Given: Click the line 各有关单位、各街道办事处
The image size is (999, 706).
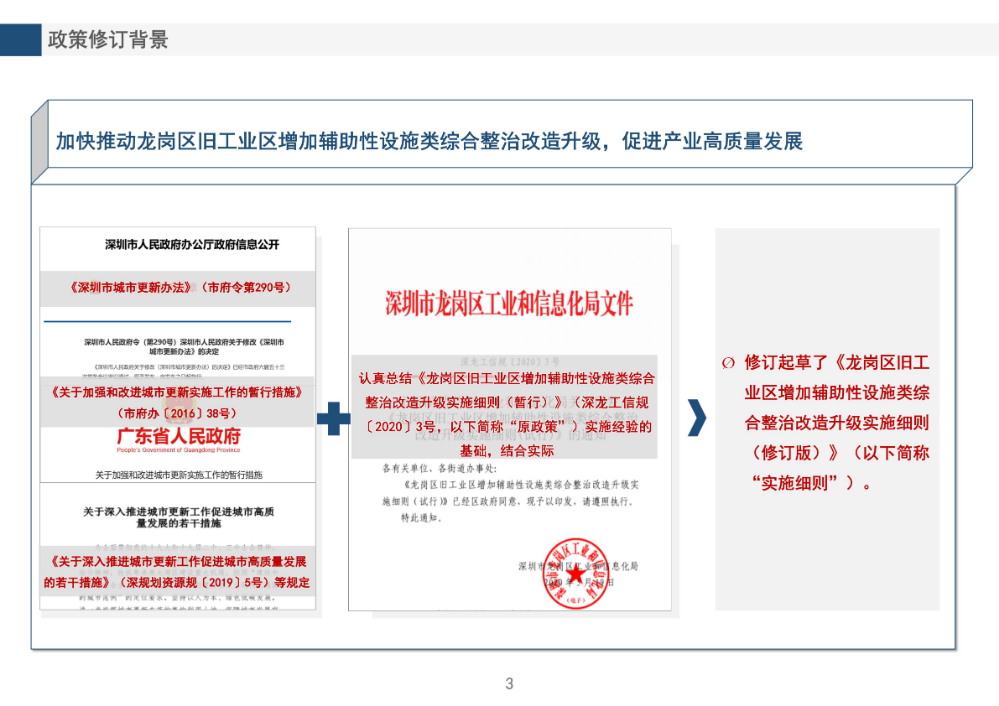Looking at the screenshot, I should [x=439, y=468].
